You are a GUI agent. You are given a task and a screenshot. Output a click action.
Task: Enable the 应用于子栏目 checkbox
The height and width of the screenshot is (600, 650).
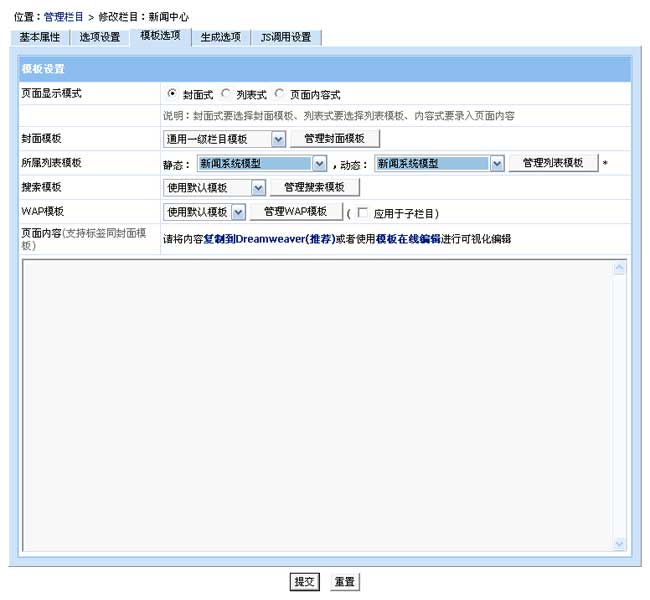pyautogui.click(x=362, y=213)
